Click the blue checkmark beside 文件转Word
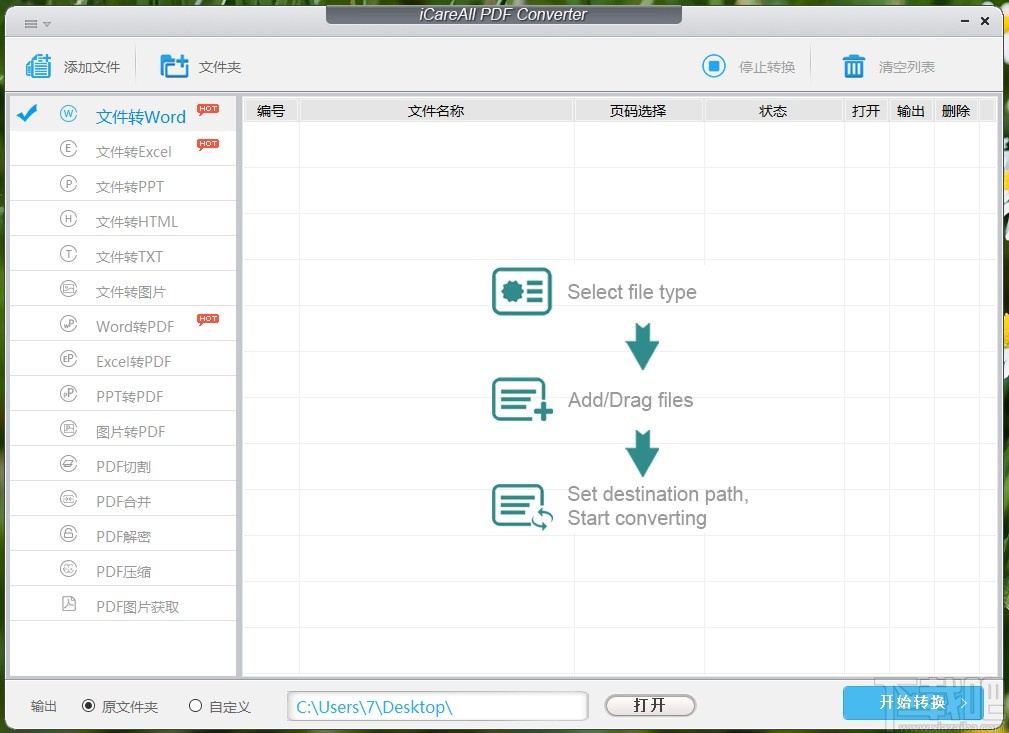Image resolution: width=1009 pixels, height=733 pixels. tap(27, 113)
